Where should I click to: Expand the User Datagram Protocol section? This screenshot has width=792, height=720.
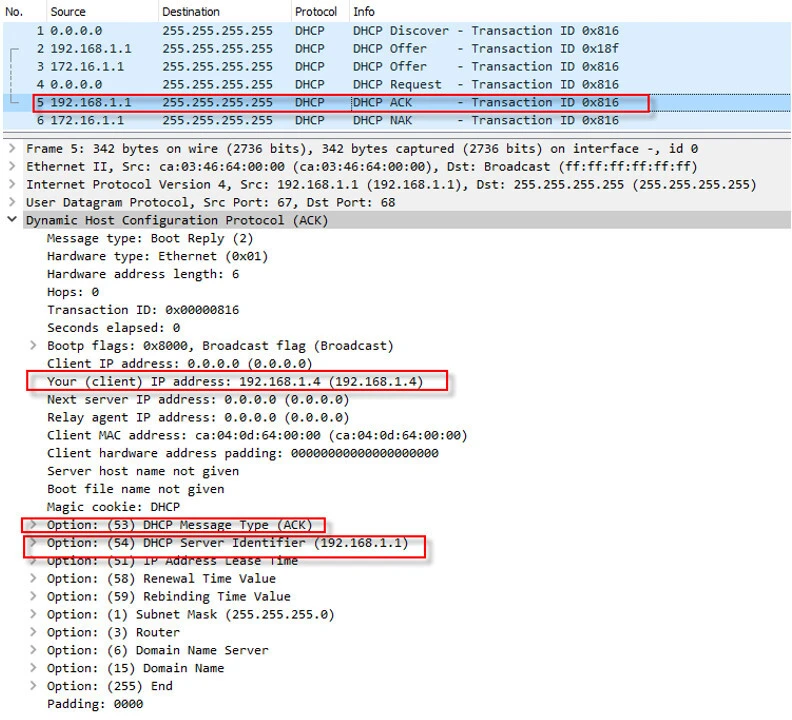[x=11, y=202]
